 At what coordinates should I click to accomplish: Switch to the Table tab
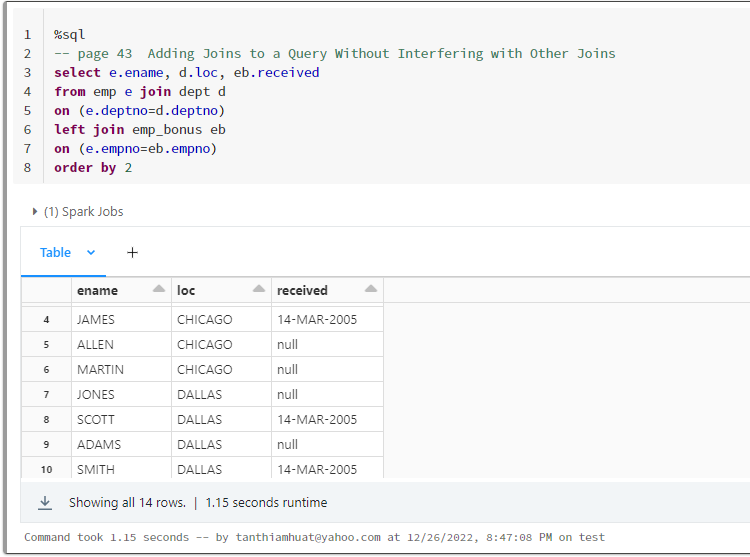coord(56,253)
